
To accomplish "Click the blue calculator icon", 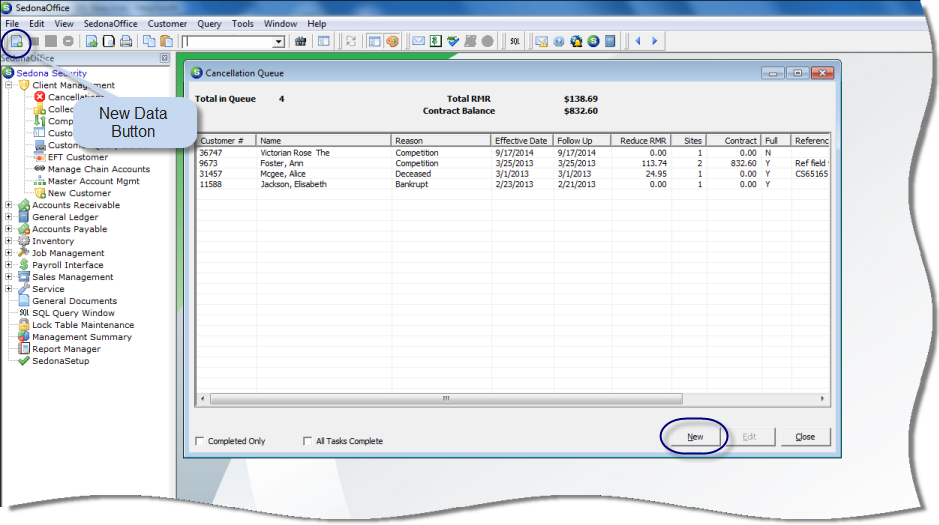I will click(610, 41).
